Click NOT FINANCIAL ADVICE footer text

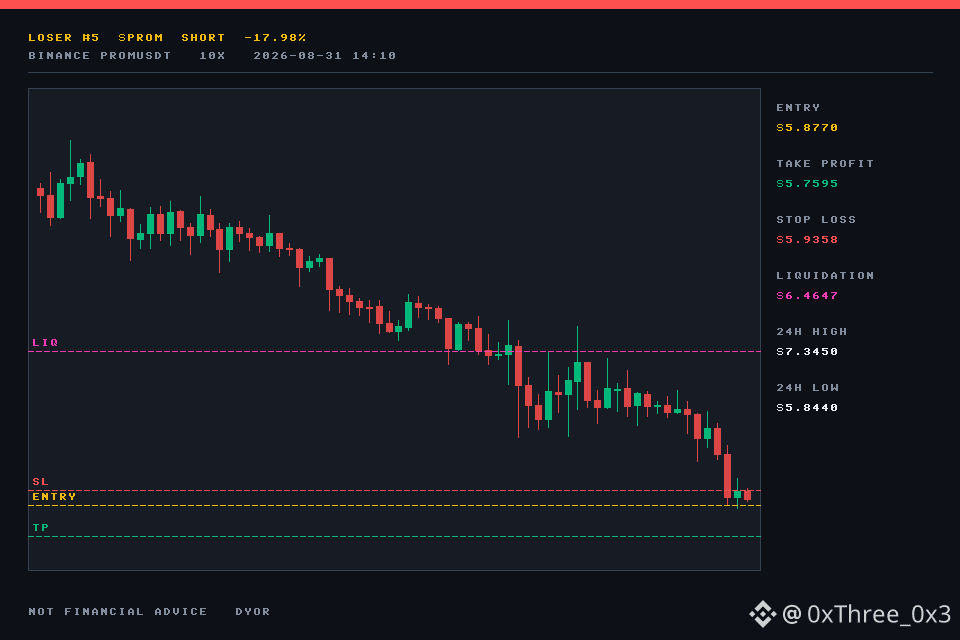[118, 612]
